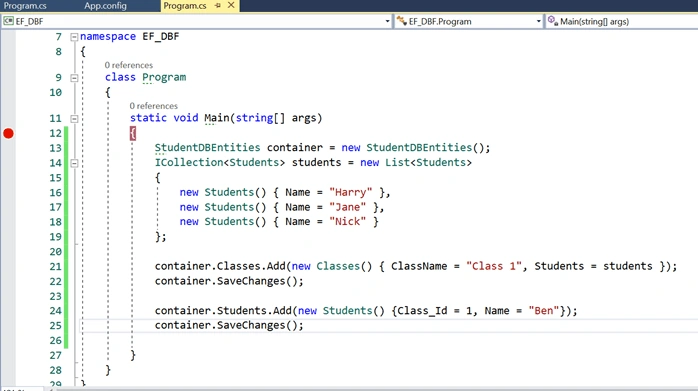Pin the active Program.cs tab
Image resolution: width=698 pixels, height=391 pixels.
click(217, 5)
